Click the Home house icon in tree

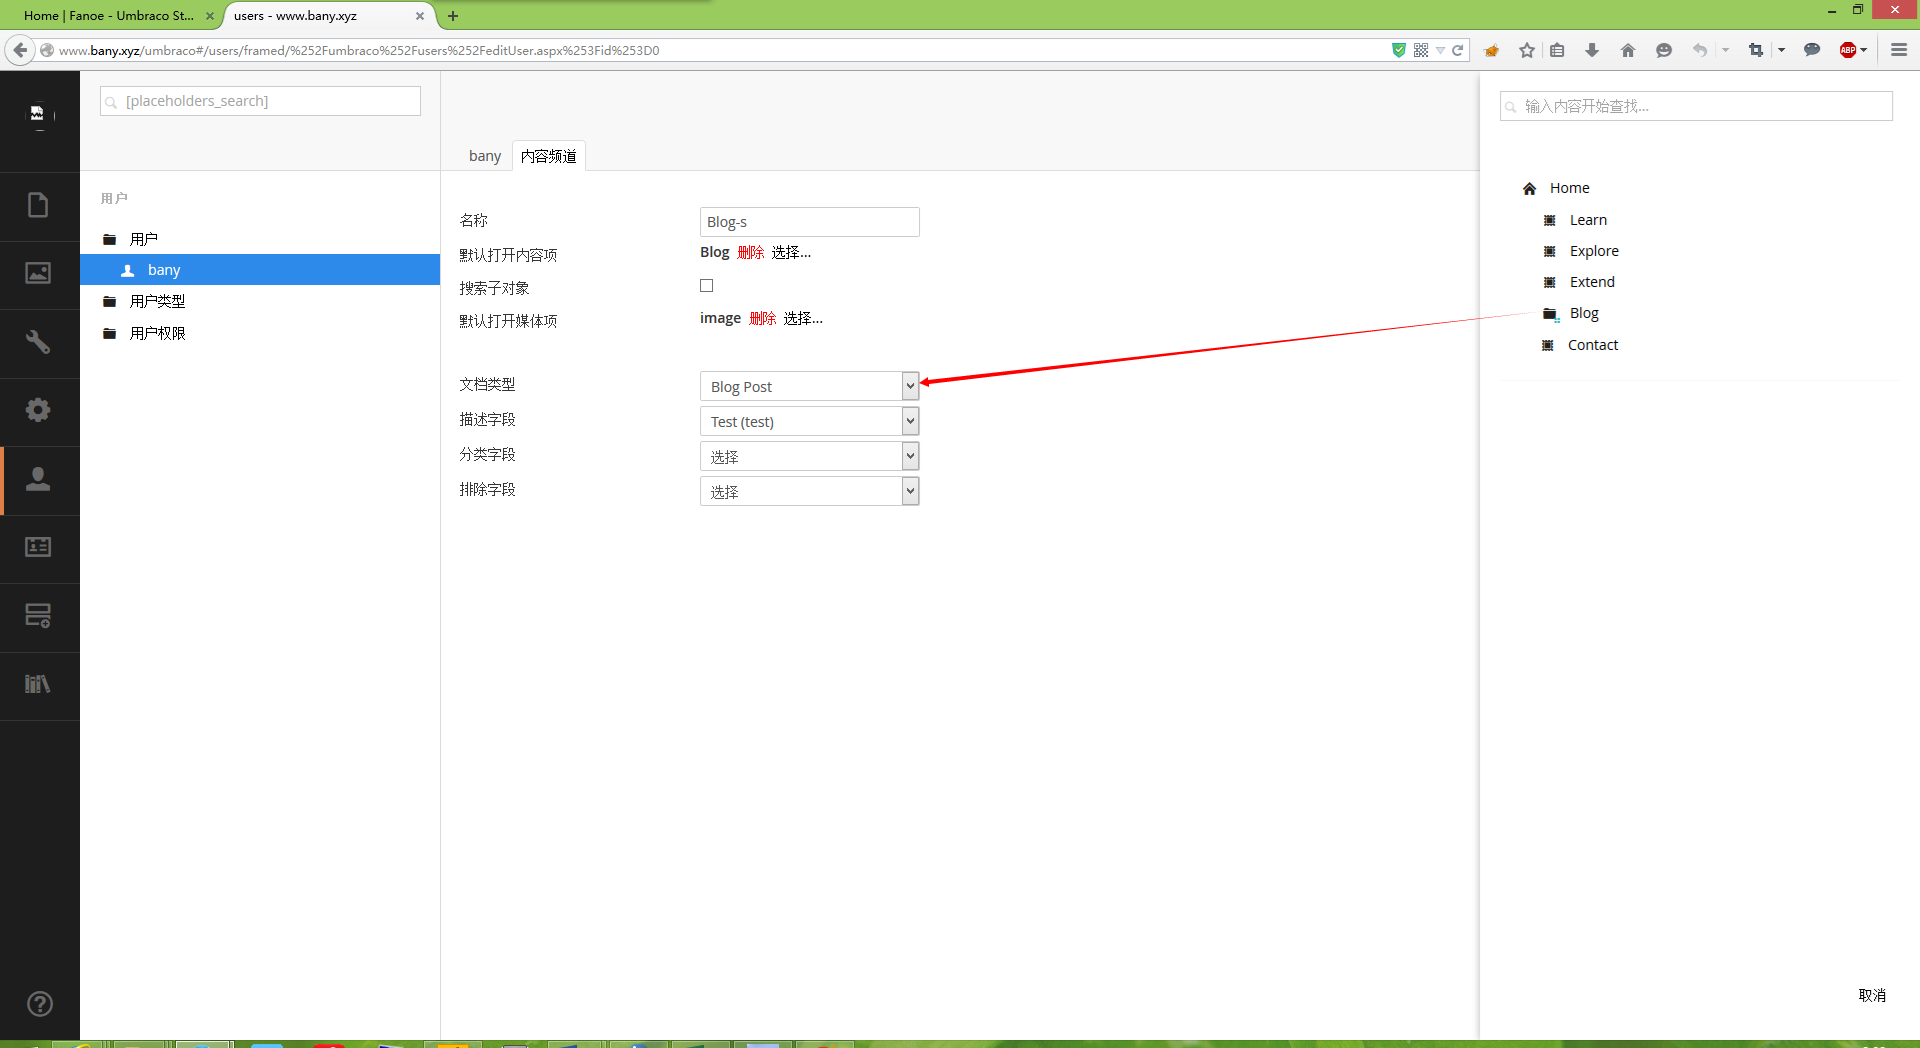[x=1529, y=188]
